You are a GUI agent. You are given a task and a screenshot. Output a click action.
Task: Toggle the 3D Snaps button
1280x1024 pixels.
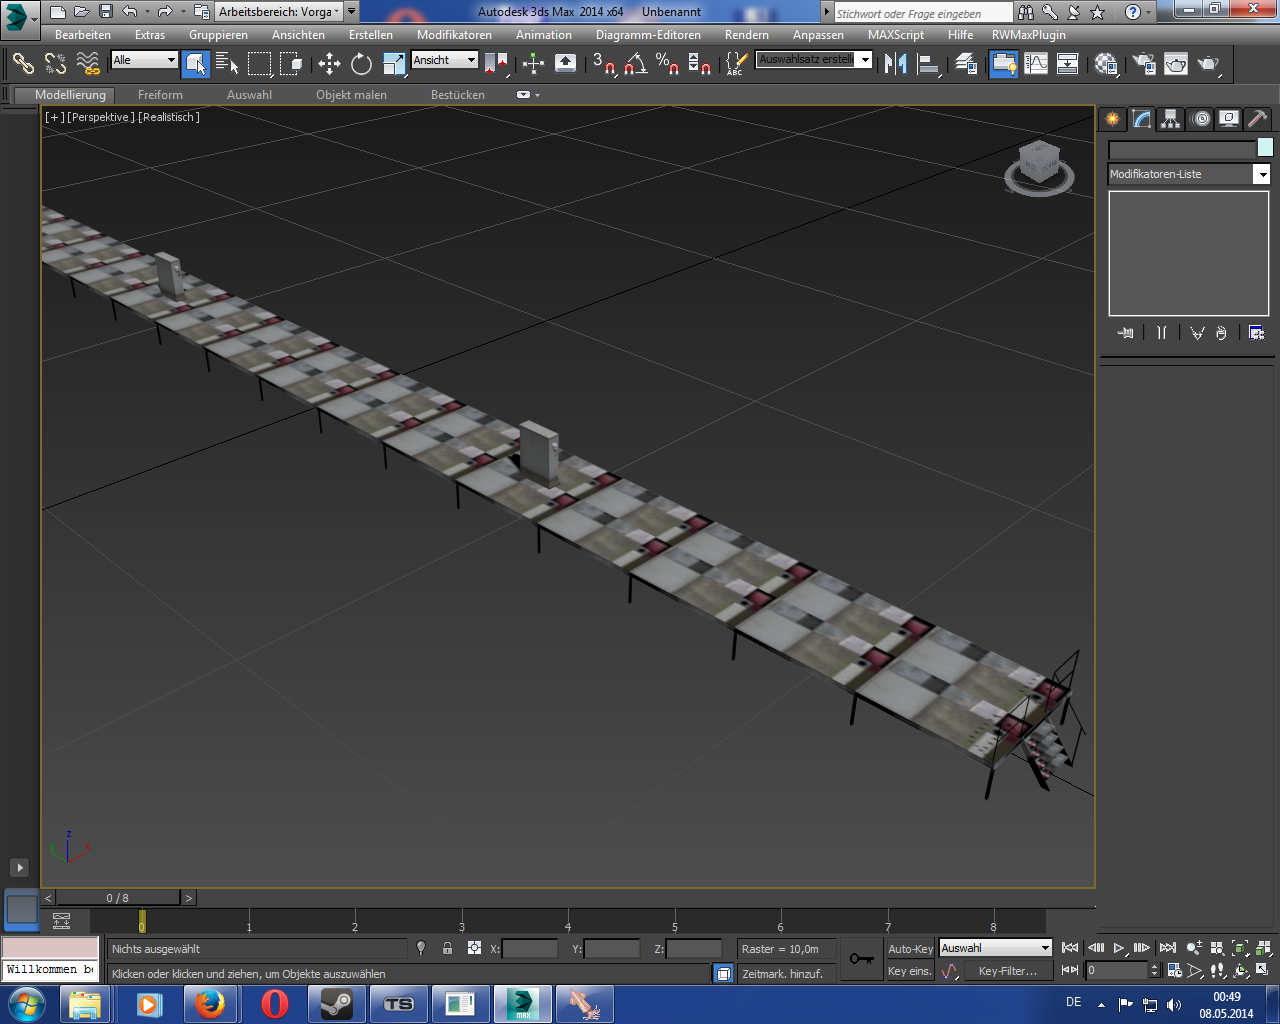coord(603,64)
